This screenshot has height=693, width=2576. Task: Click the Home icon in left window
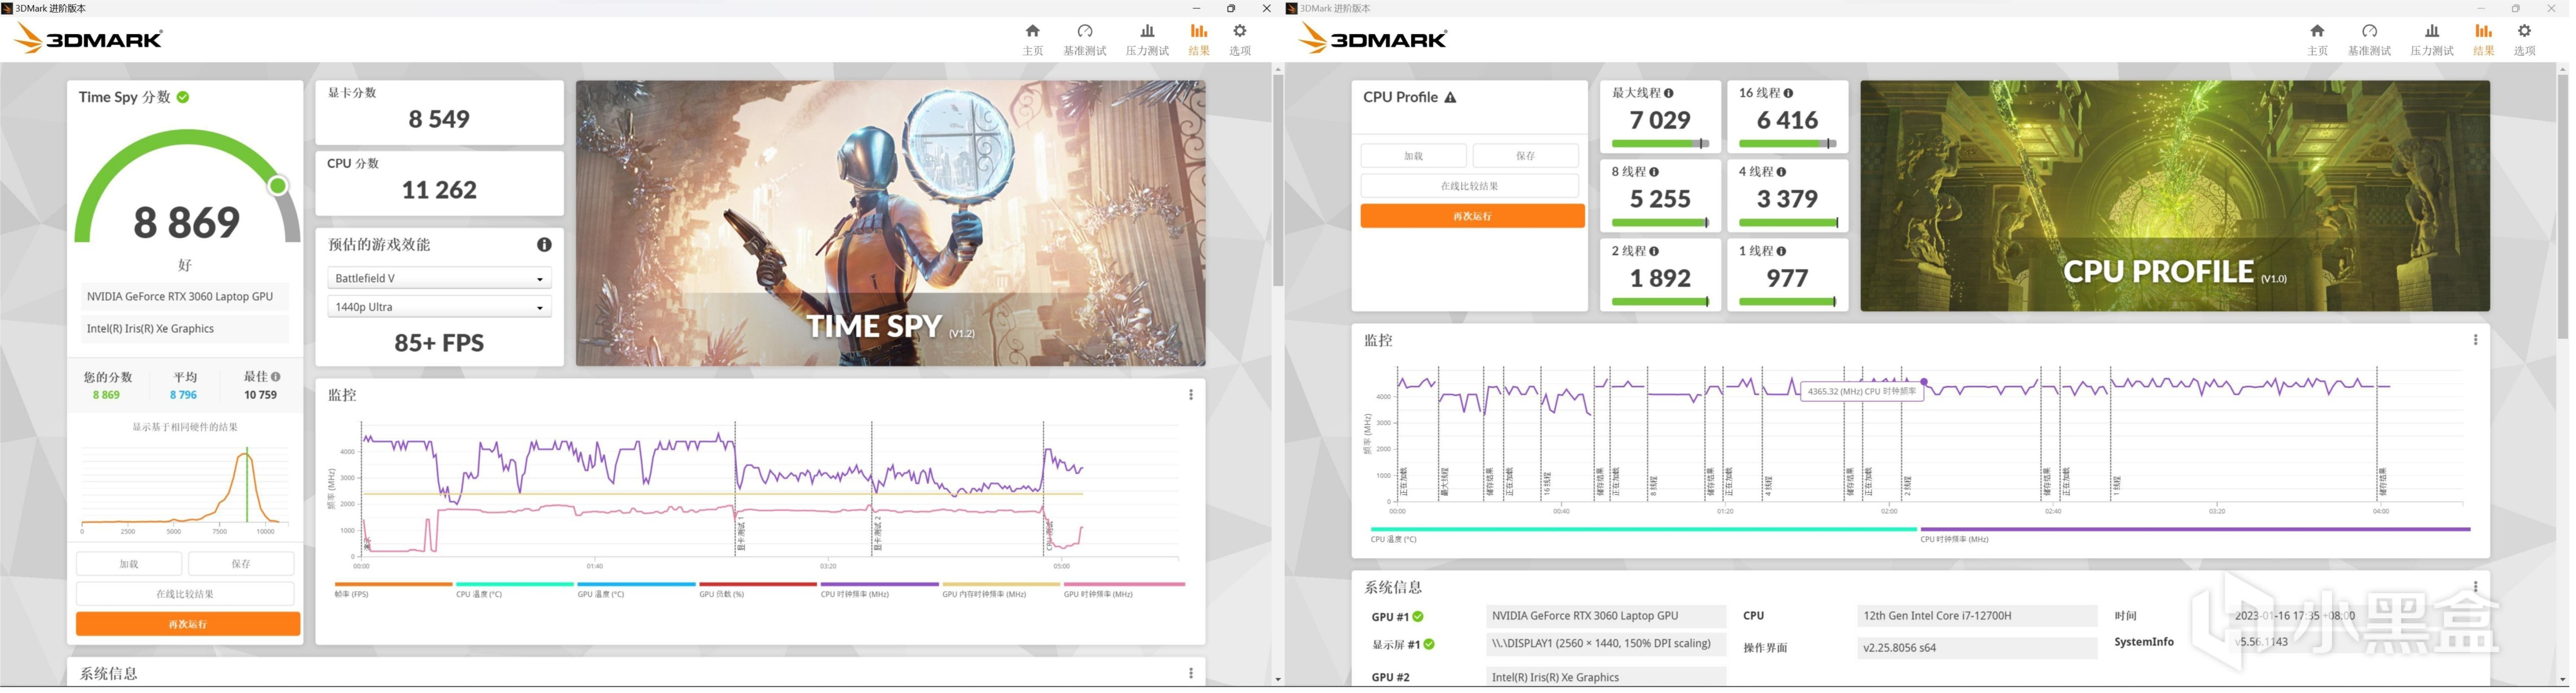click(x=1033, y=32)
